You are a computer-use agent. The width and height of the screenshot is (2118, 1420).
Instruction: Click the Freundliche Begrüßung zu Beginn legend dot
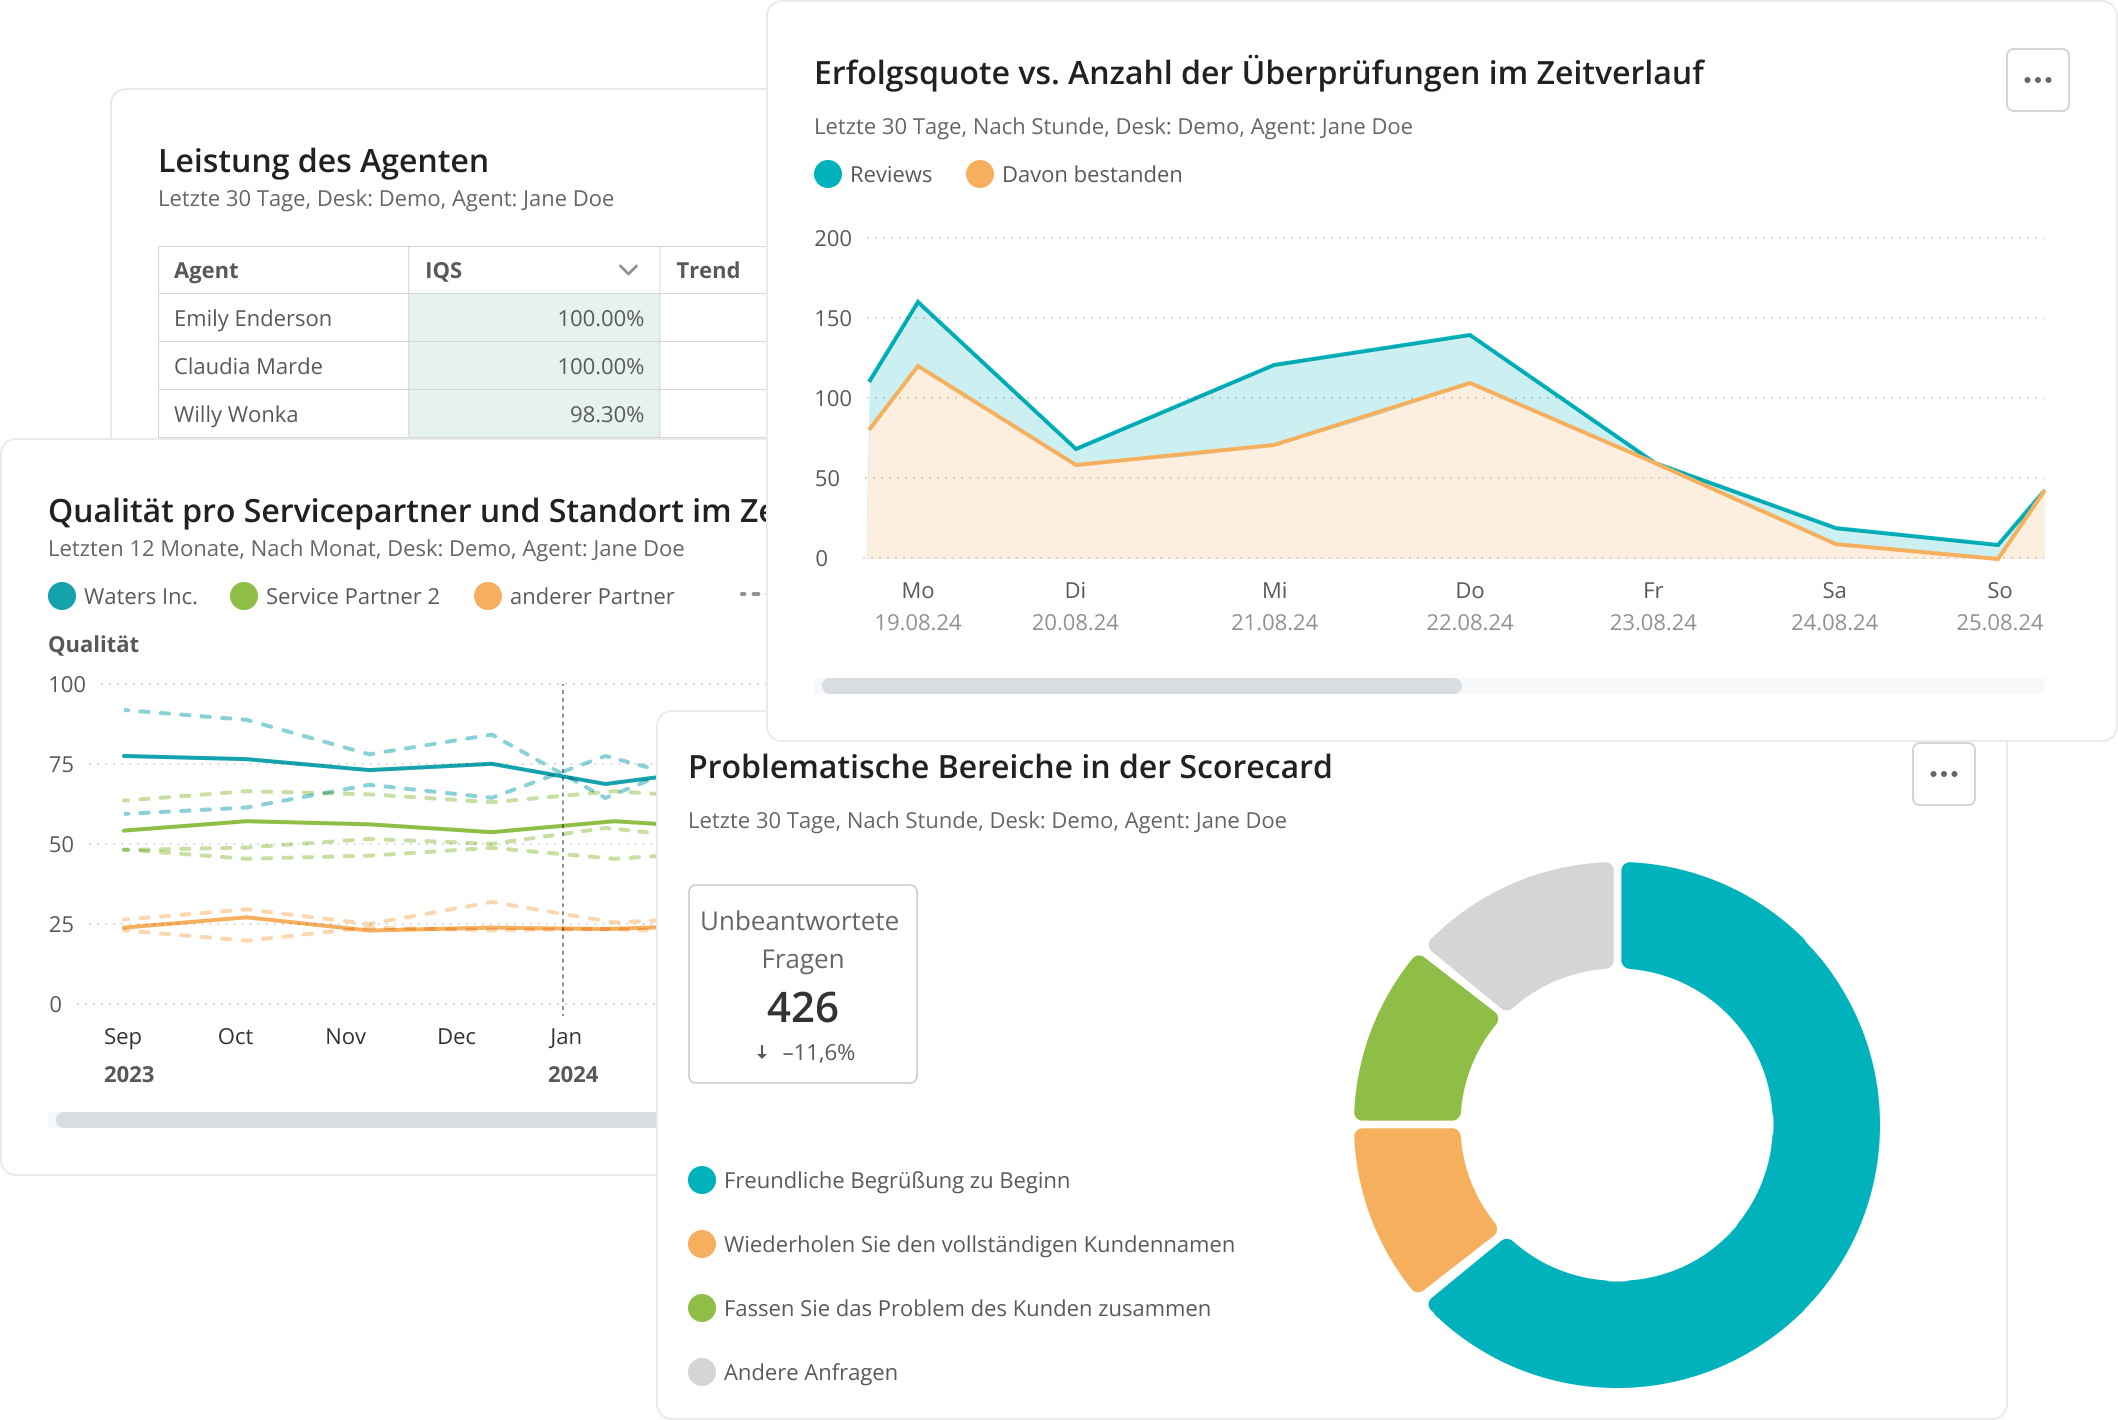[x=701, y=1180]
